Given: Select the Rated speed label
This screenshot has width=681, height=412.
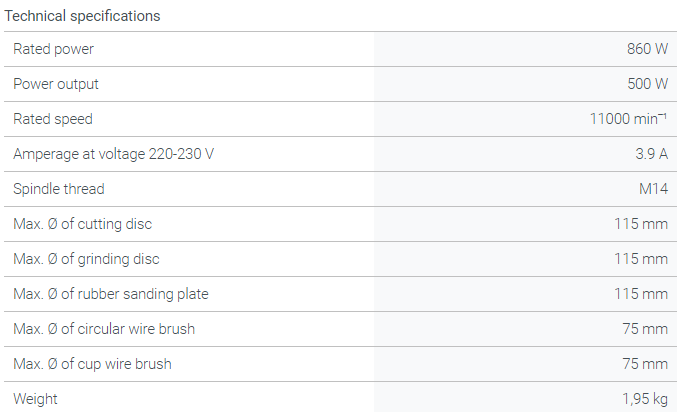Looking at the screenshot, I should click(x=53, y=119).
